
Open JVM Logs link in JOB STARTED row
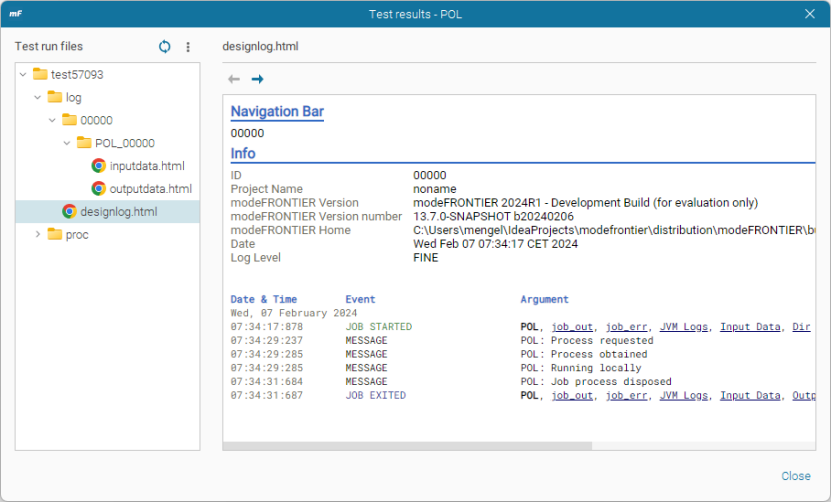click(684, 326)
